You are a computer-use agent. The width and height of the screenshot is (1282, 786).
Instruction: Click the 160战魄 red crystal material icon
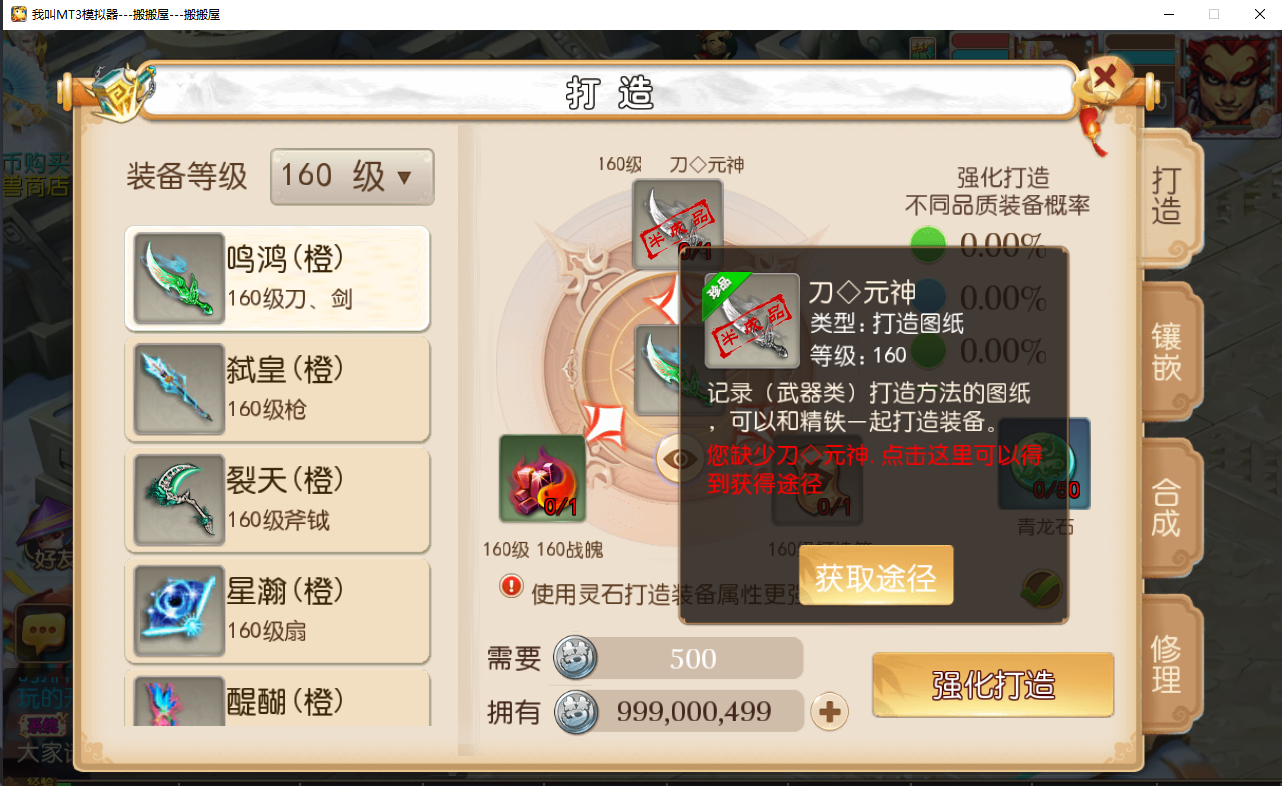(542, 479)
